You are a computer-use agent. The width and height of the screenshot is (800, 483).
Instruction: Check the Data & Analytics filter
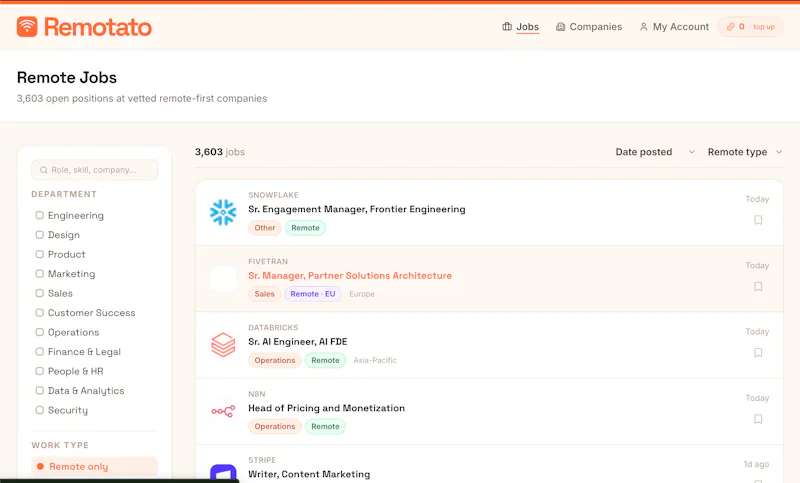tap(39, 390)
